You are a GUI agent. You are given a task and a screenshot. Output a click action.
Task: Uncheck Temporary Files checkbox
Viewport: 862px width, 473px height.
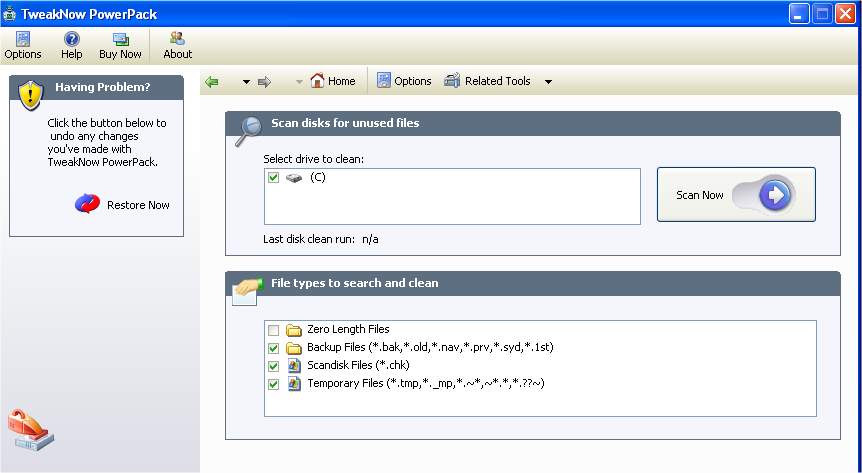(273, 384)
